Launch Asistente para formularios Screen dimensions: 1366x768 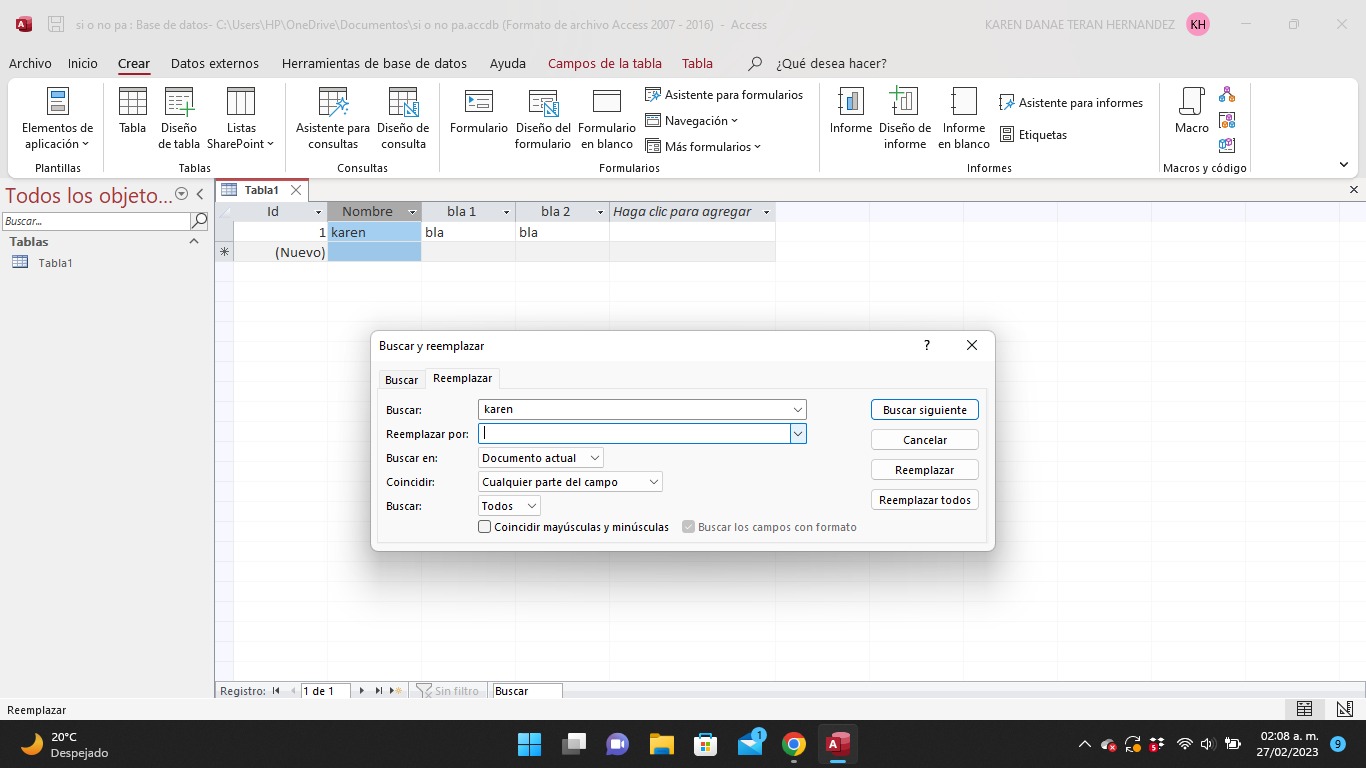coord(724,95)
